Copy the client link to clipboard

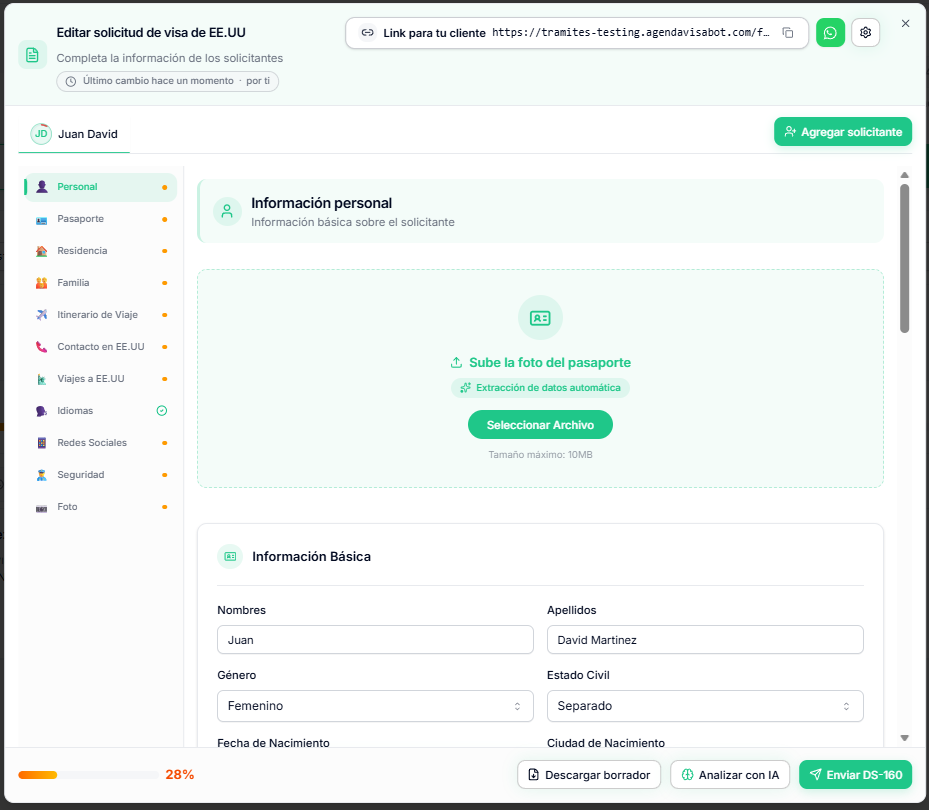click(x=787, y=33)
